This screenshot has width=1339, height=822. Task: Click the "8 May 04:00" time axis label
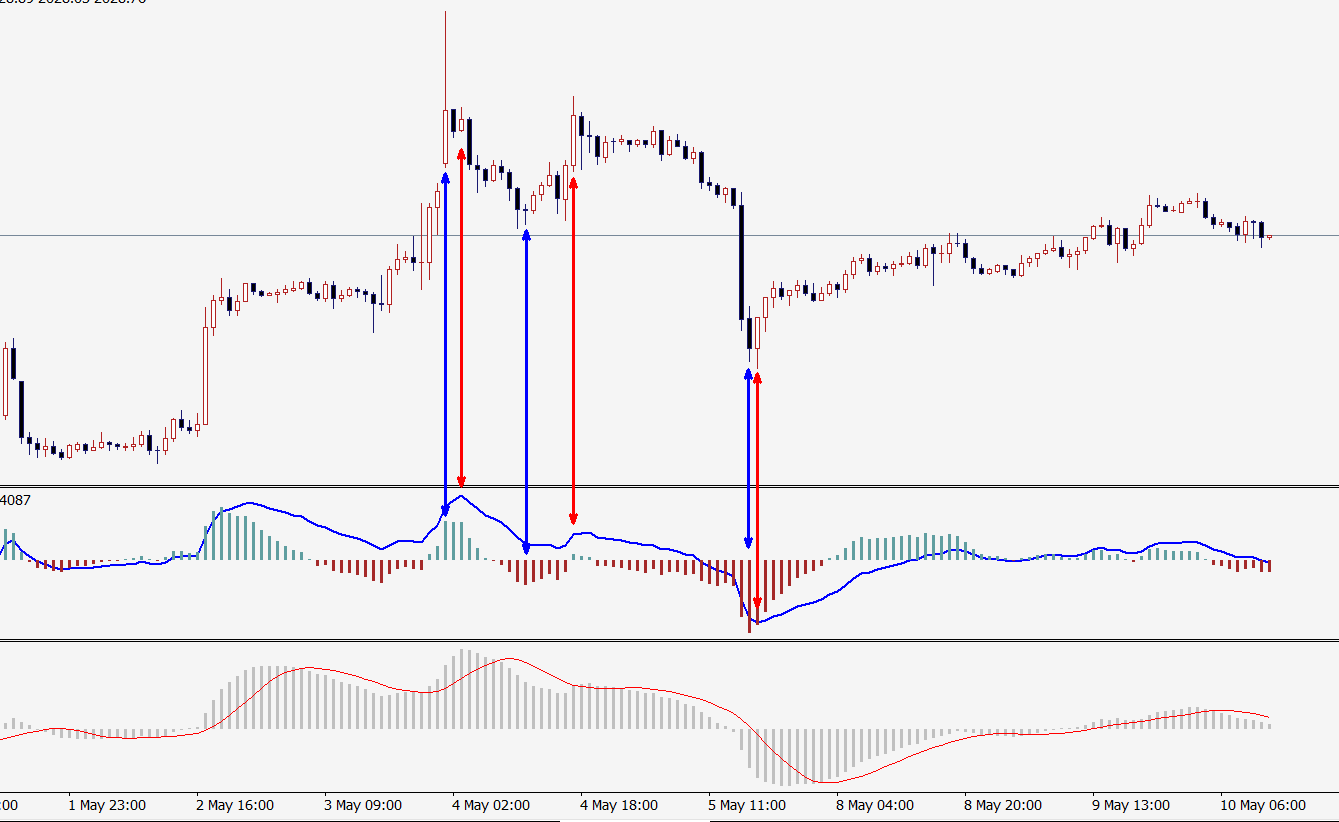point(875,805)
